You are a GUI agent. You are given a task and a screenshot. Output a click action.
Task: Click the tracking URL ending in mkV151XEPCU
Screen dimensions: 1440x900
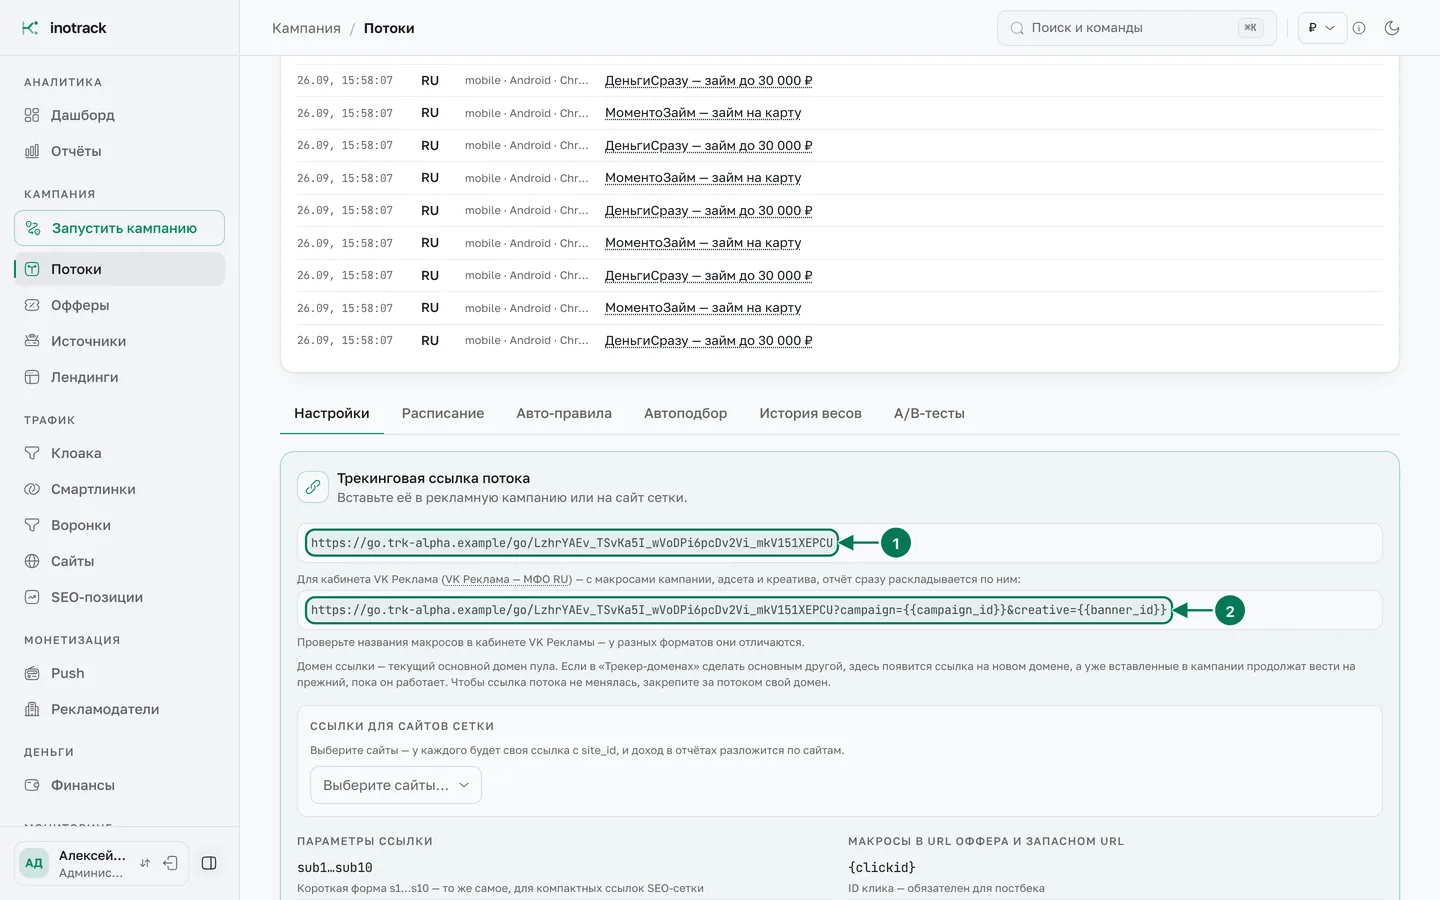click(x=572, y=543)
